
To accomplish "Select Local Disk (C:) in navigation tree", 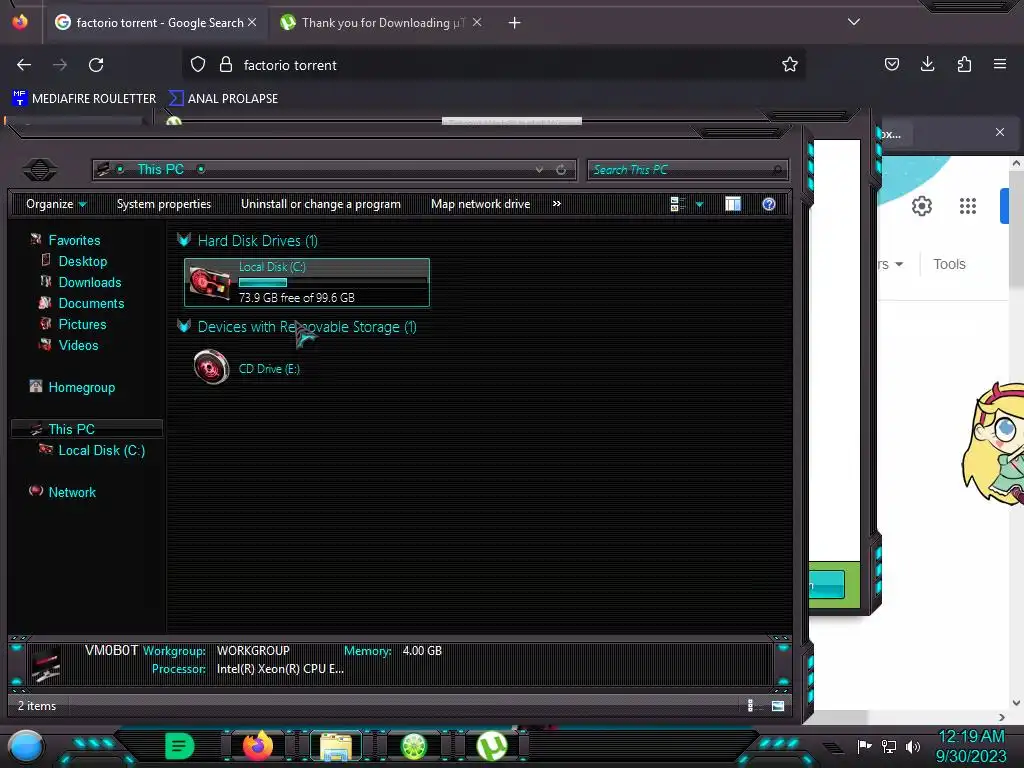I will [x=101, y=450].
